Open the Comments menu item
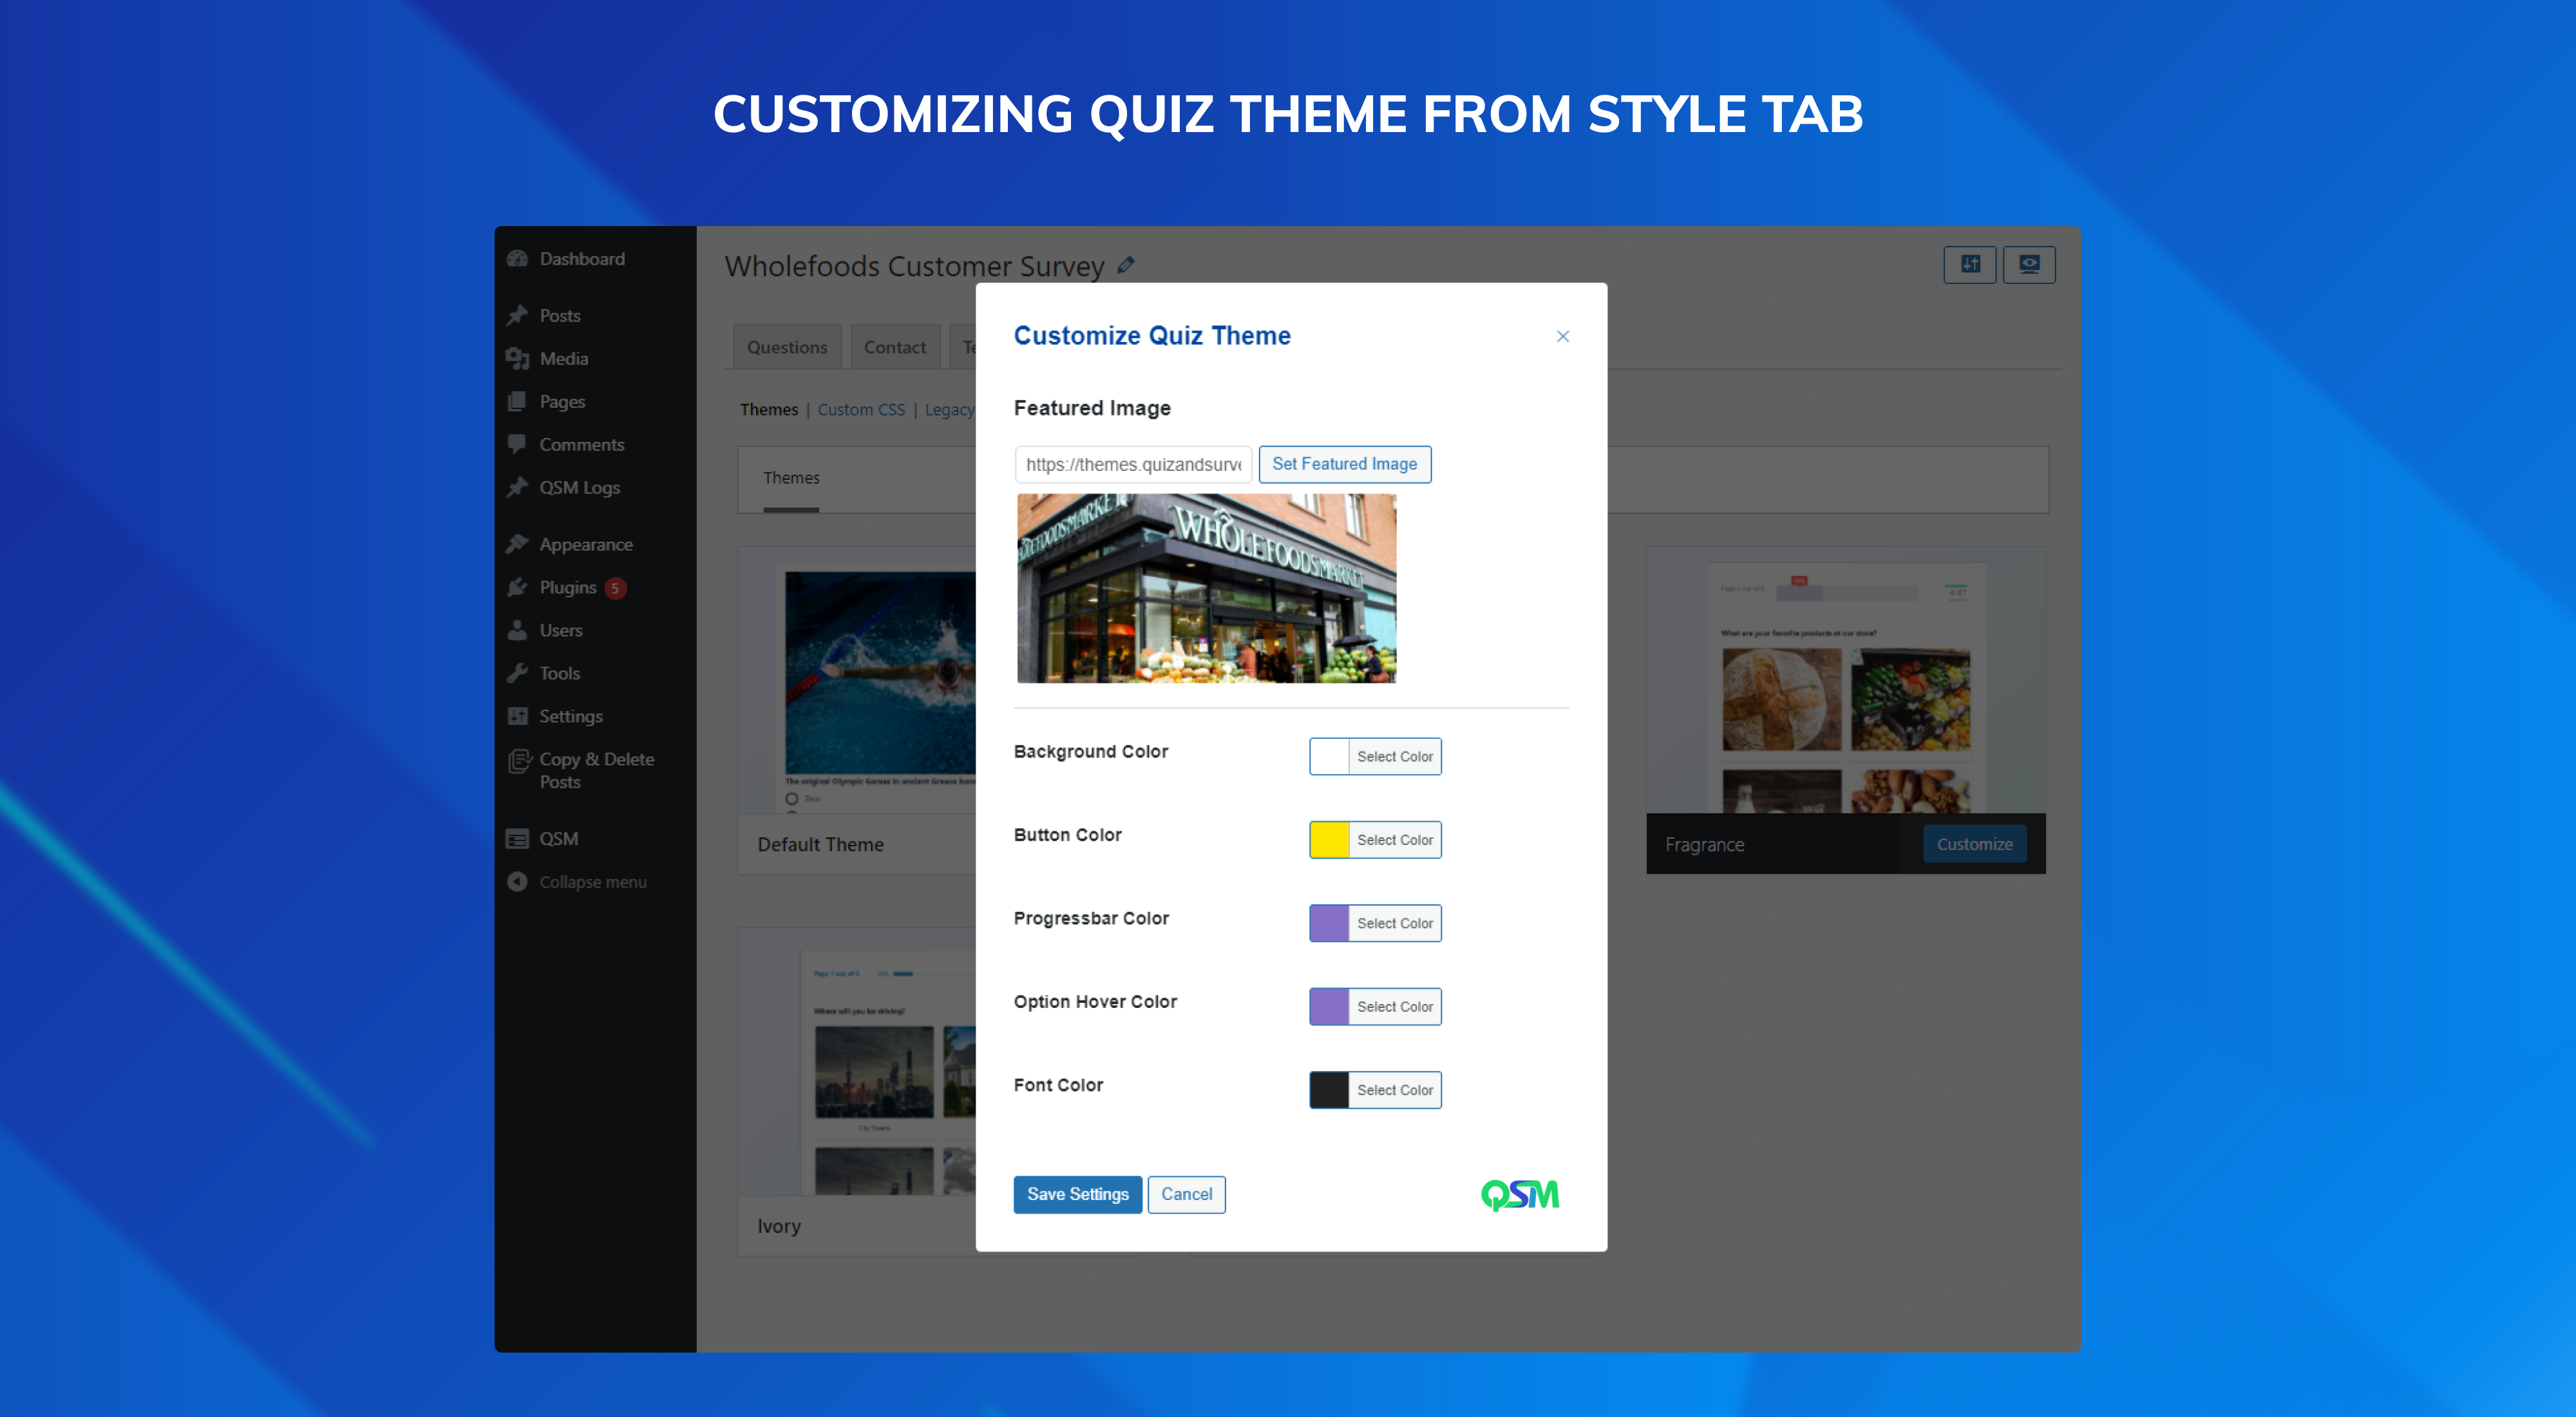2576x1417 pixels. [x=582, y=445]
